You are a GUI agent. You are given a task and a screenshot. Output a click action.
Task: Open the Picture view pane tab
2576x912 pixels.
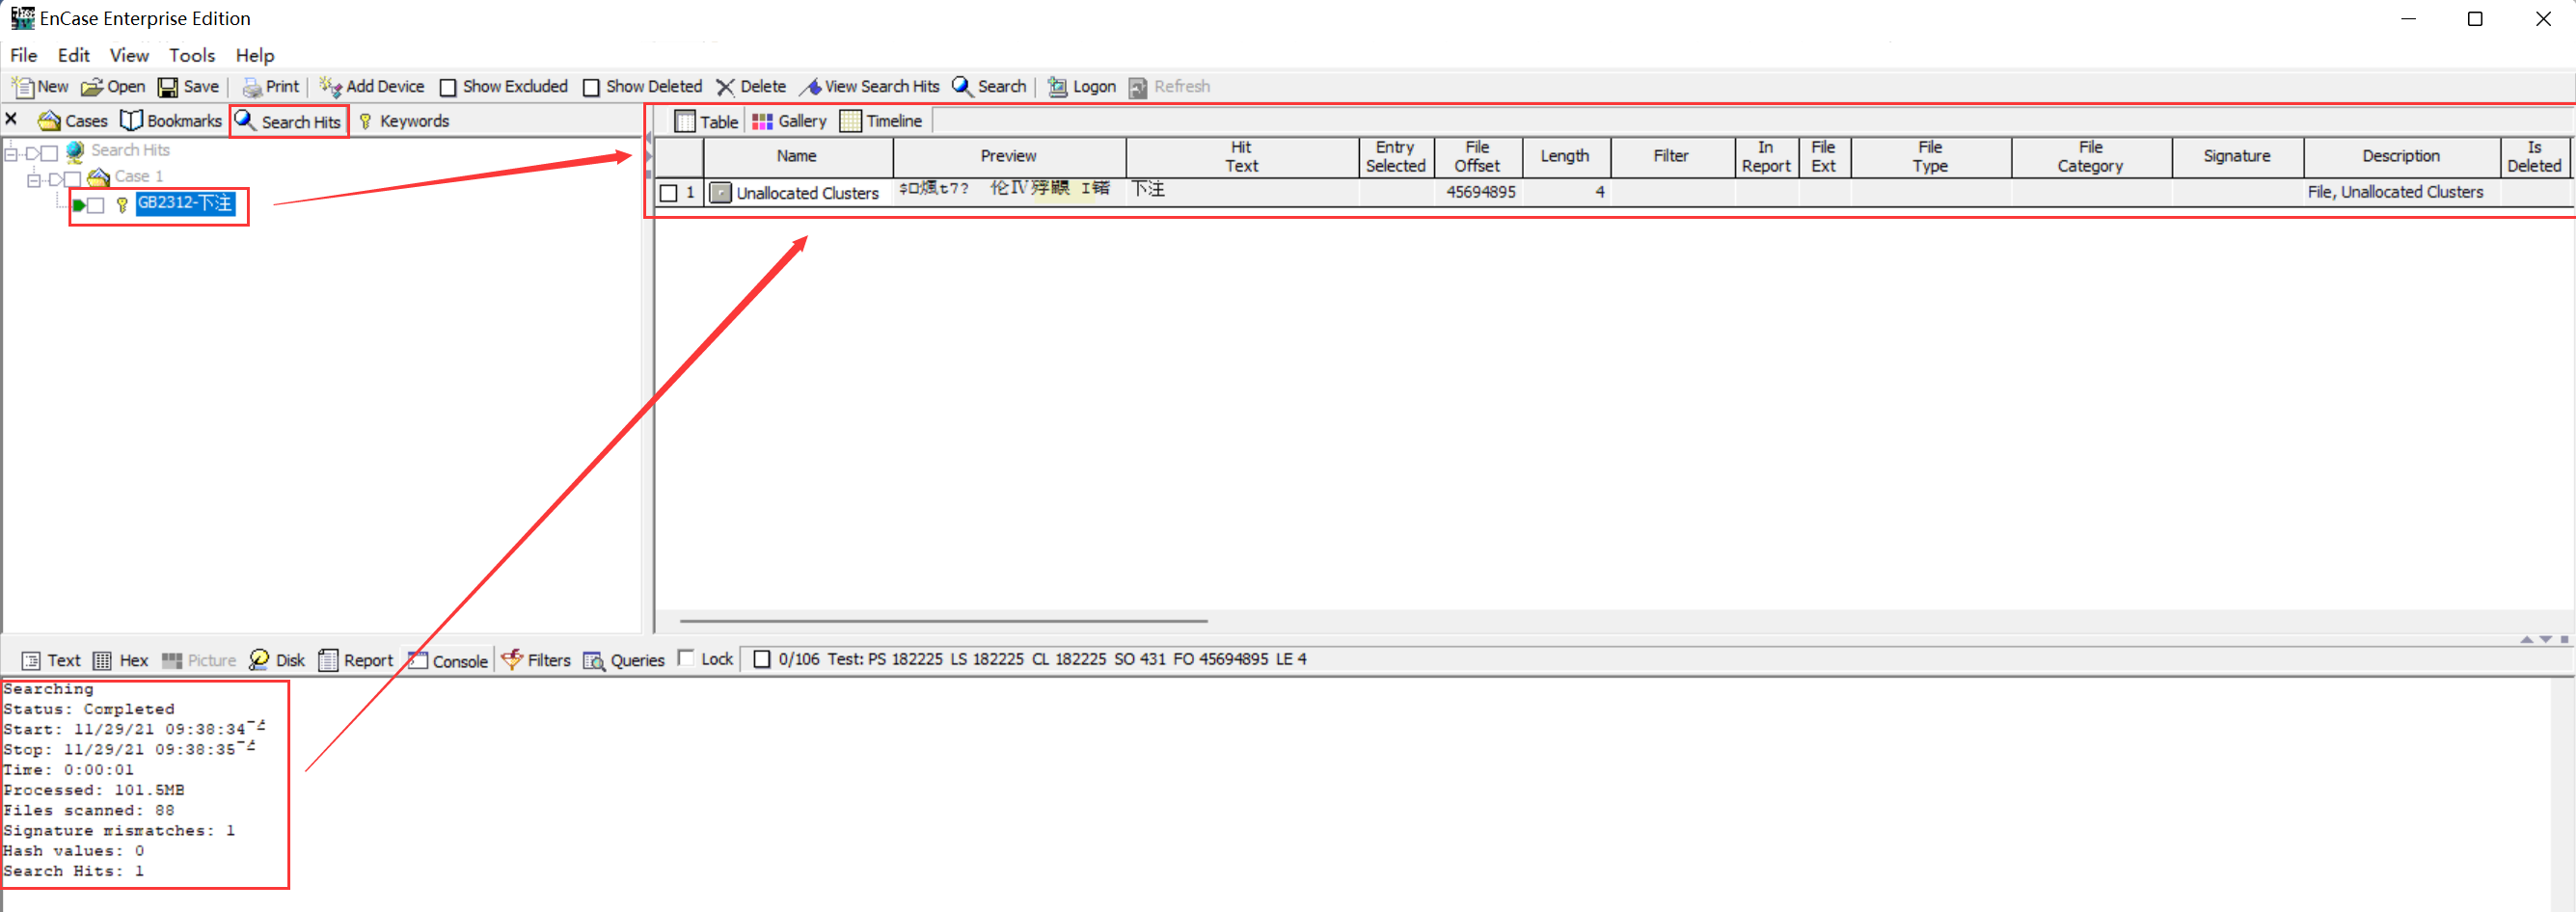pos(199,660)
